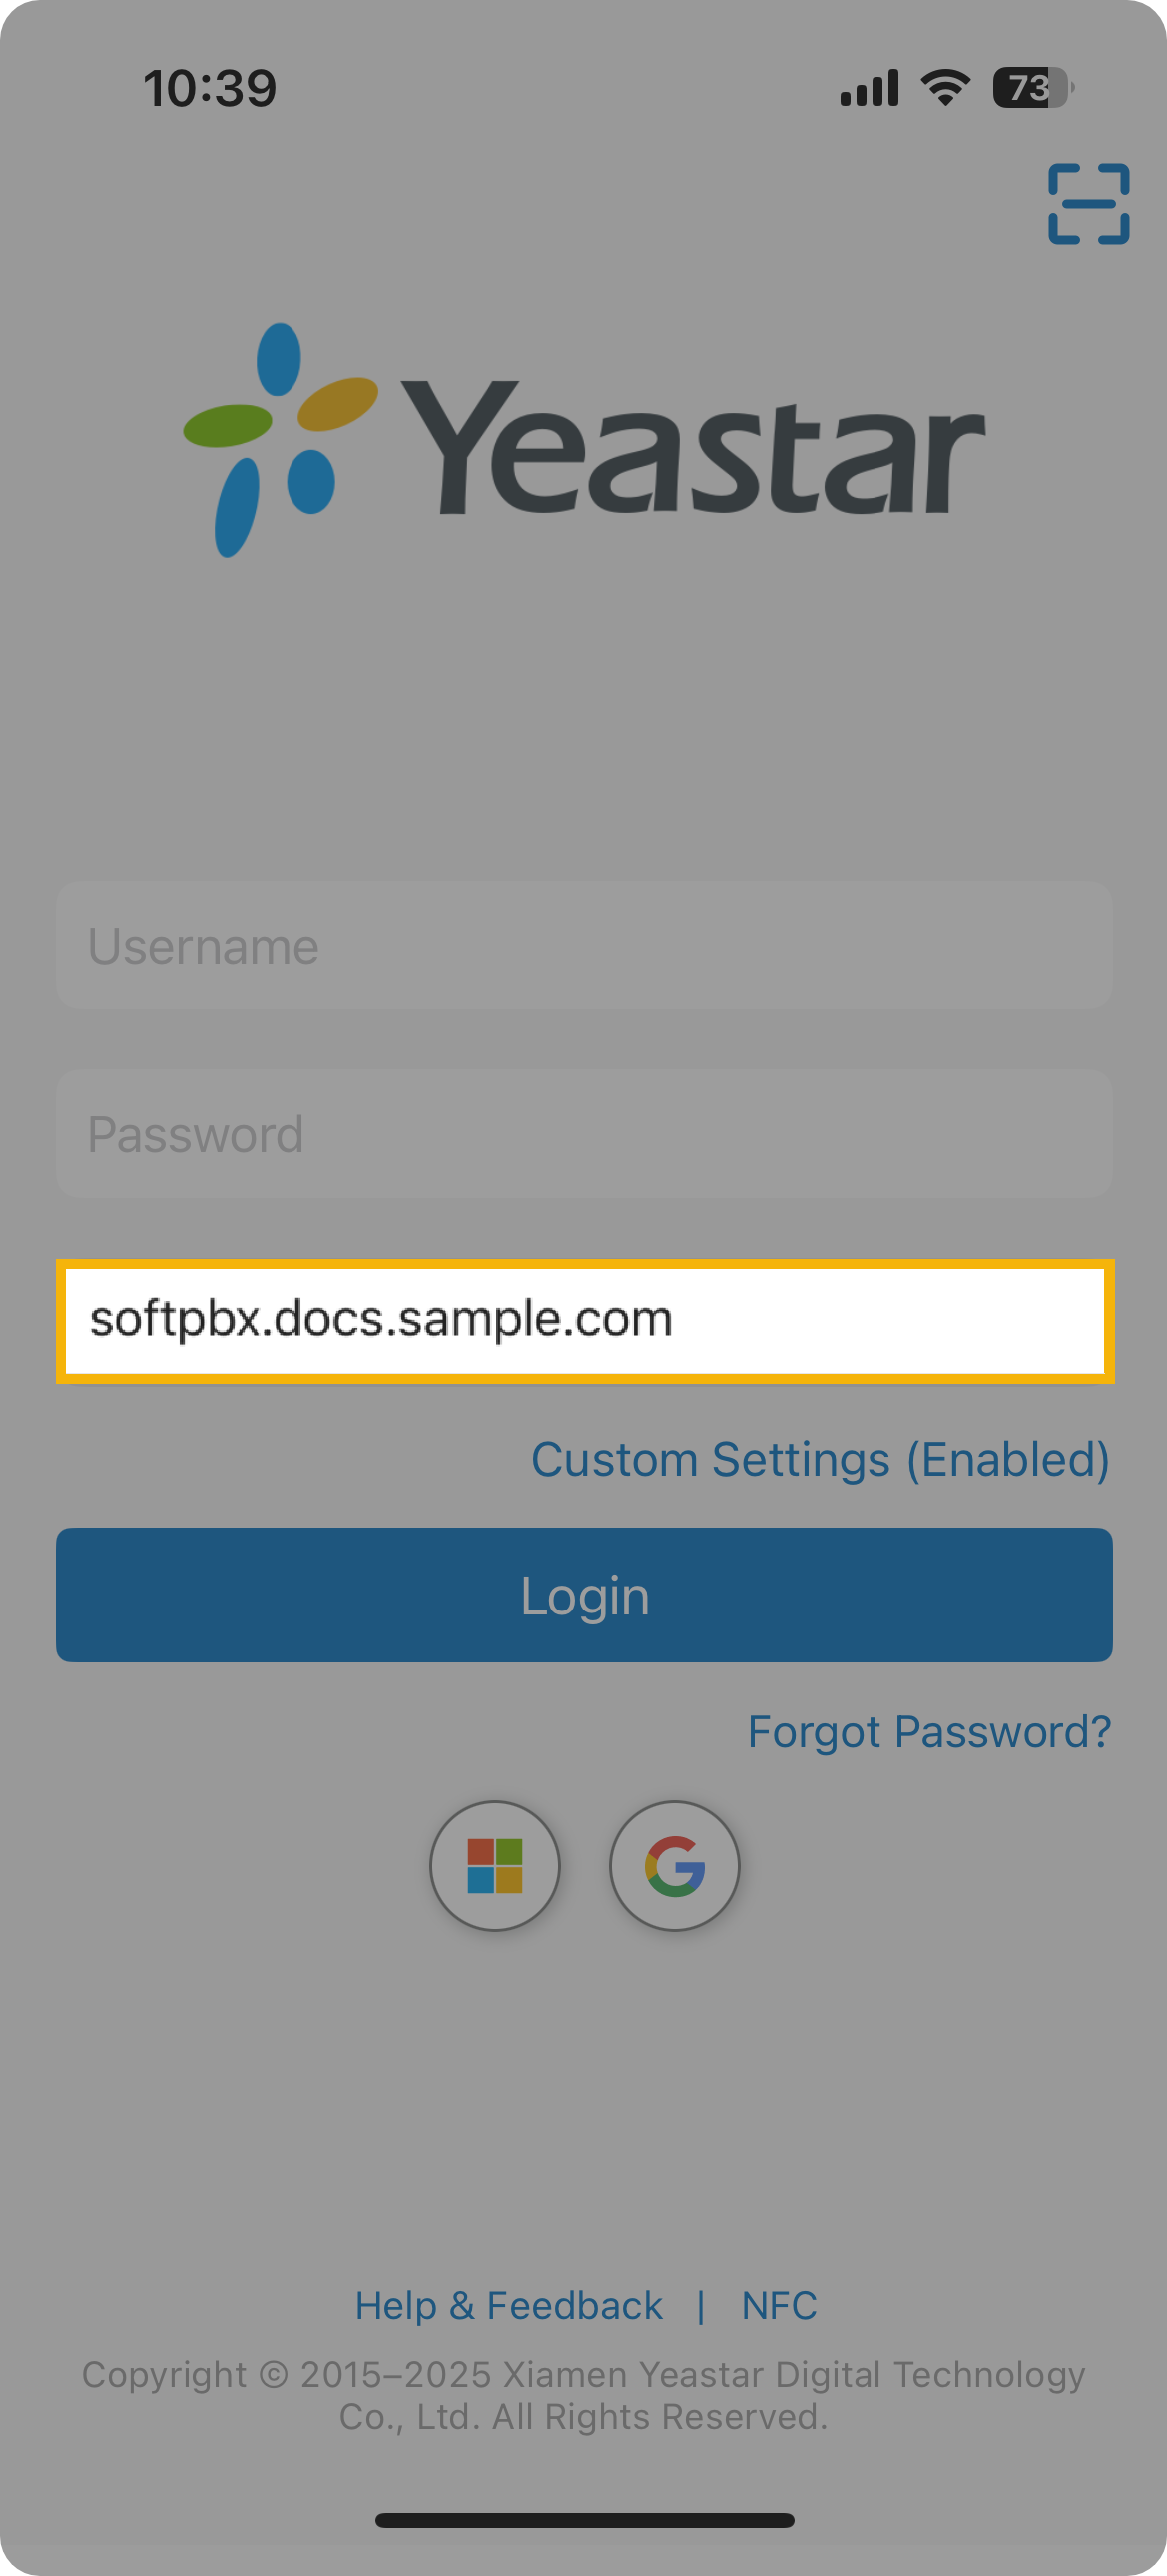Tap the battery level indicator
The image size is (1167, 2576).
tap(1032, 88)
